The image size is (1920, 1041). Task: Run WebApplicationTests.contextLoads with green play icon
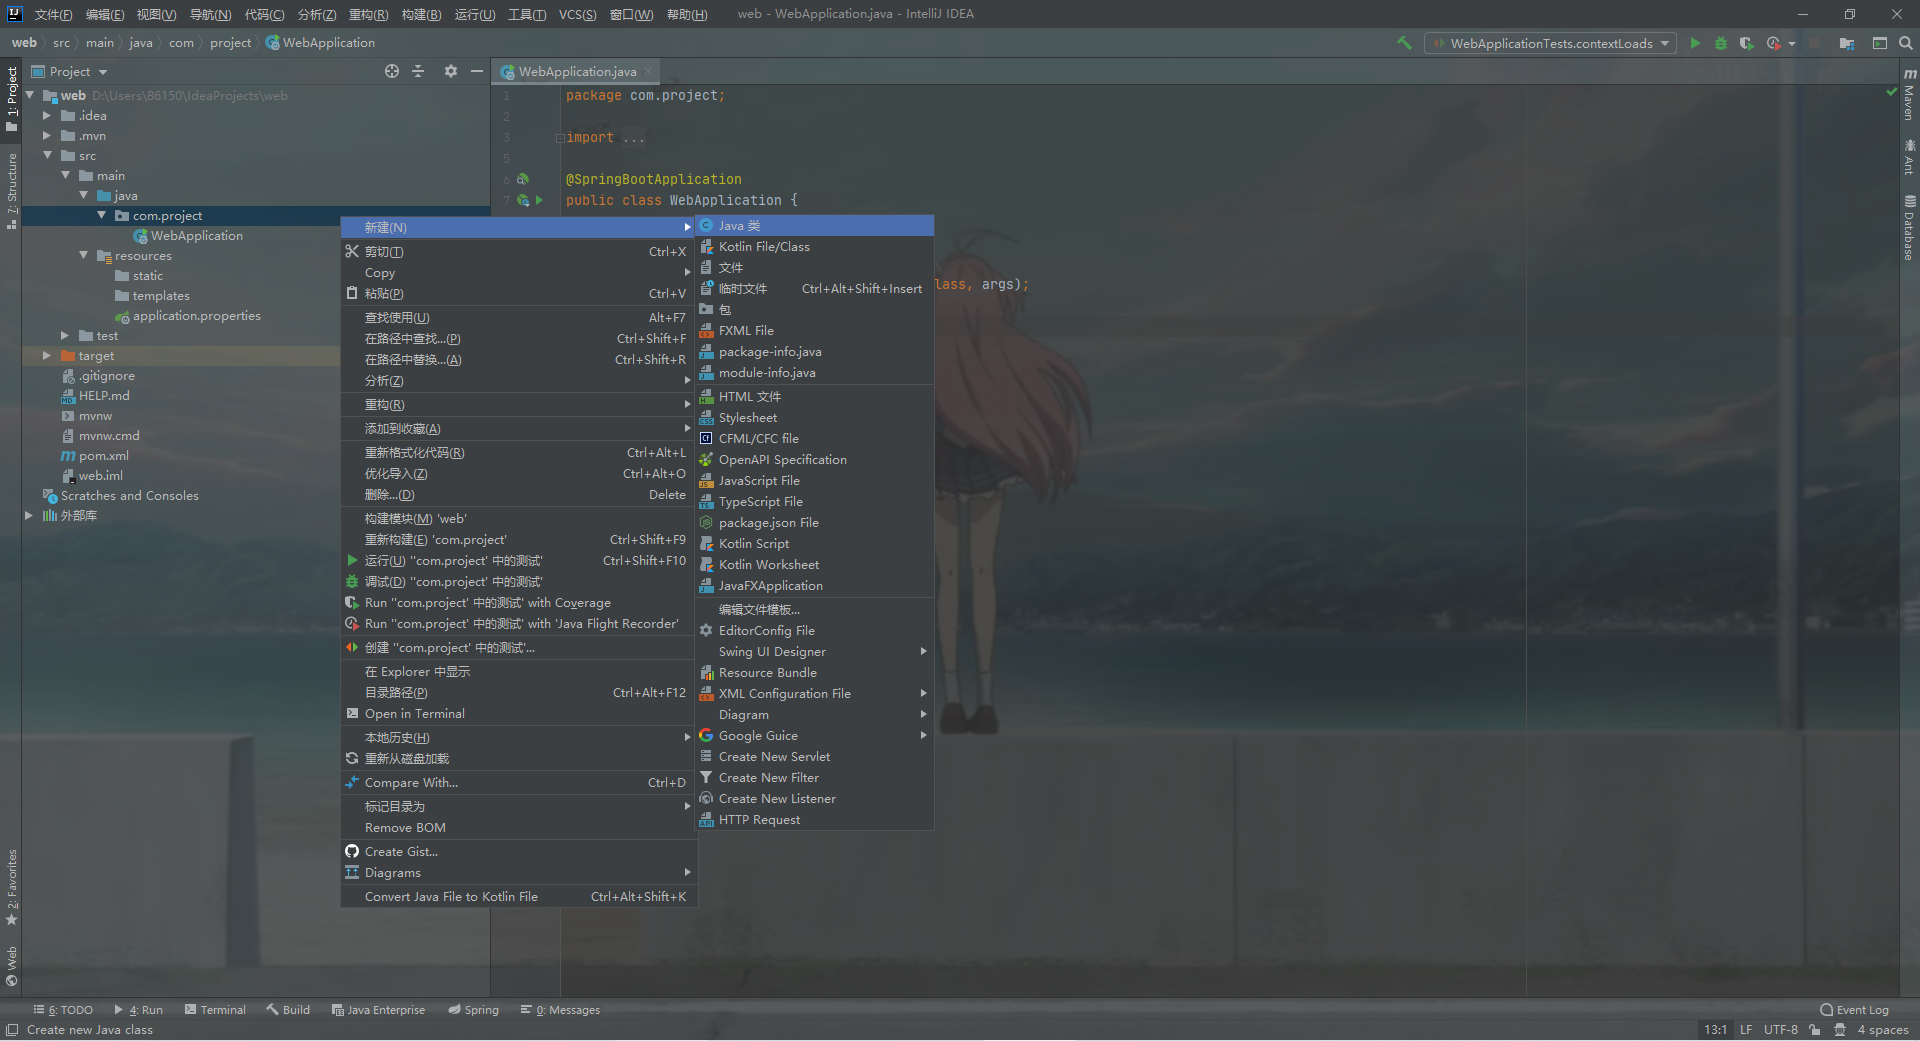coord(1695,43)
